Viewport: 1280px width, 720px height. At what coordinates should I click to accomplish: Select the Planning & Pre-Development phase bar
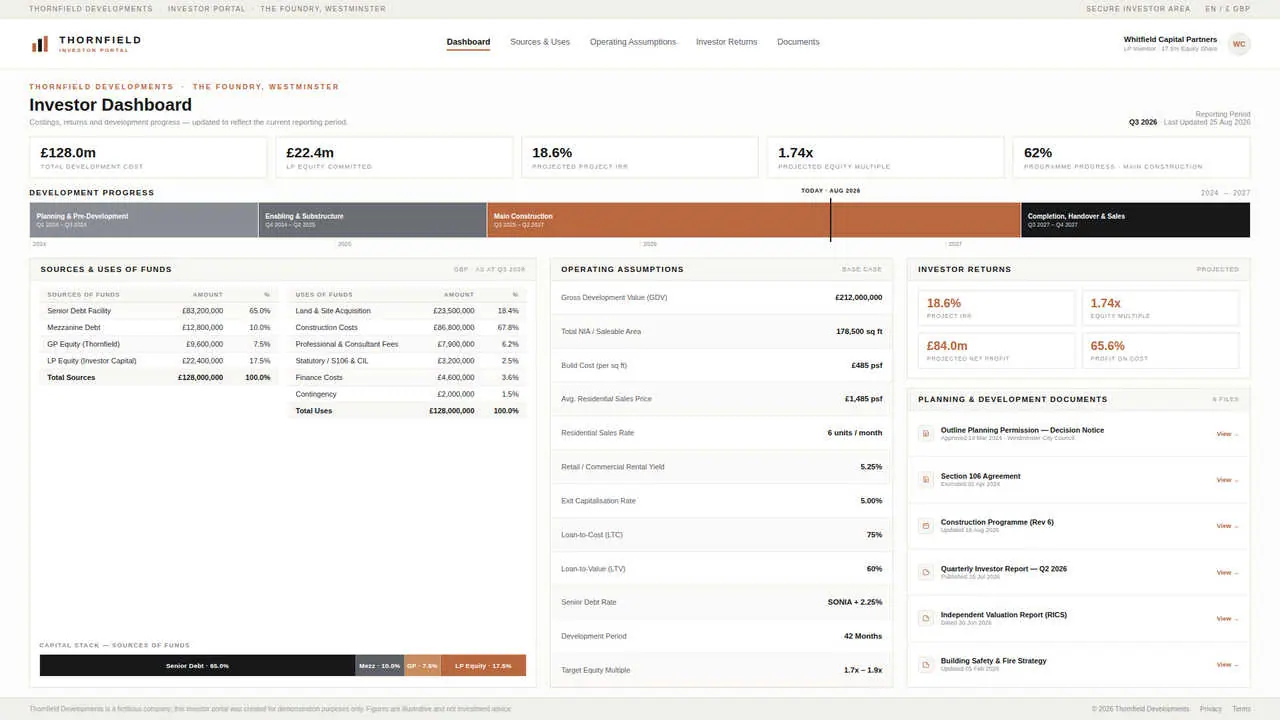point(144,220)
